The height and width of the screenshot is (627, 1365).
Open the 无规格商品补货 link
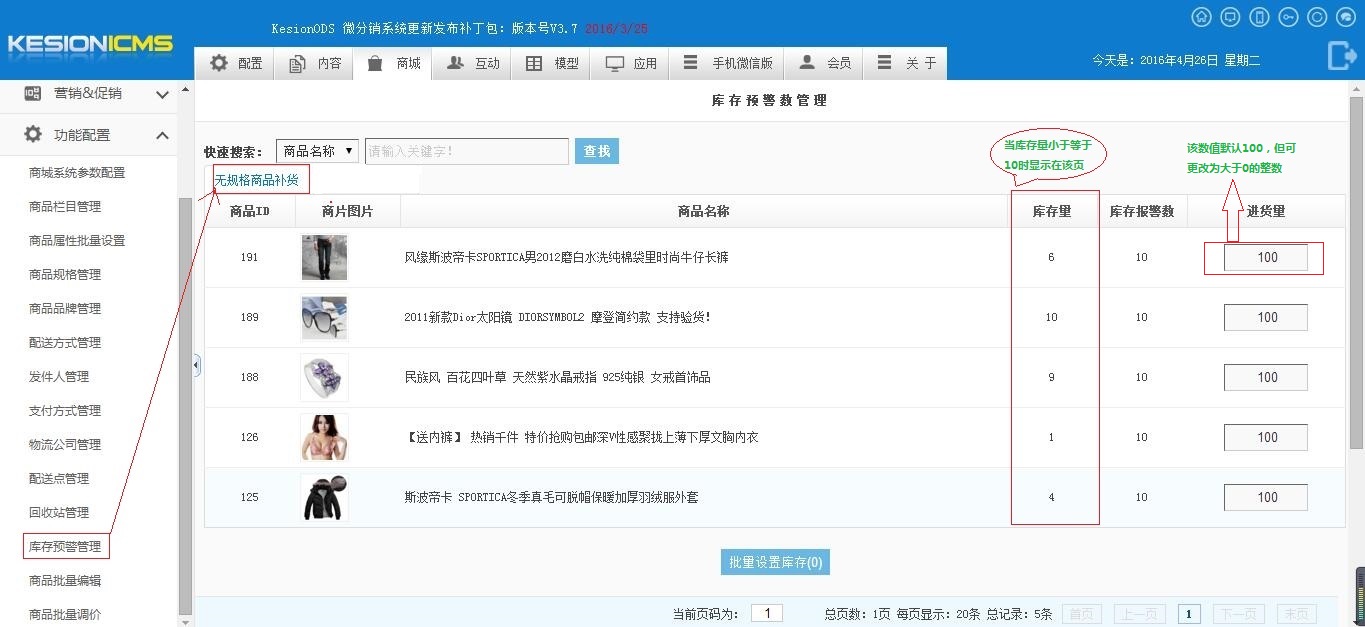pyautogui.click(x=257, y=180)
